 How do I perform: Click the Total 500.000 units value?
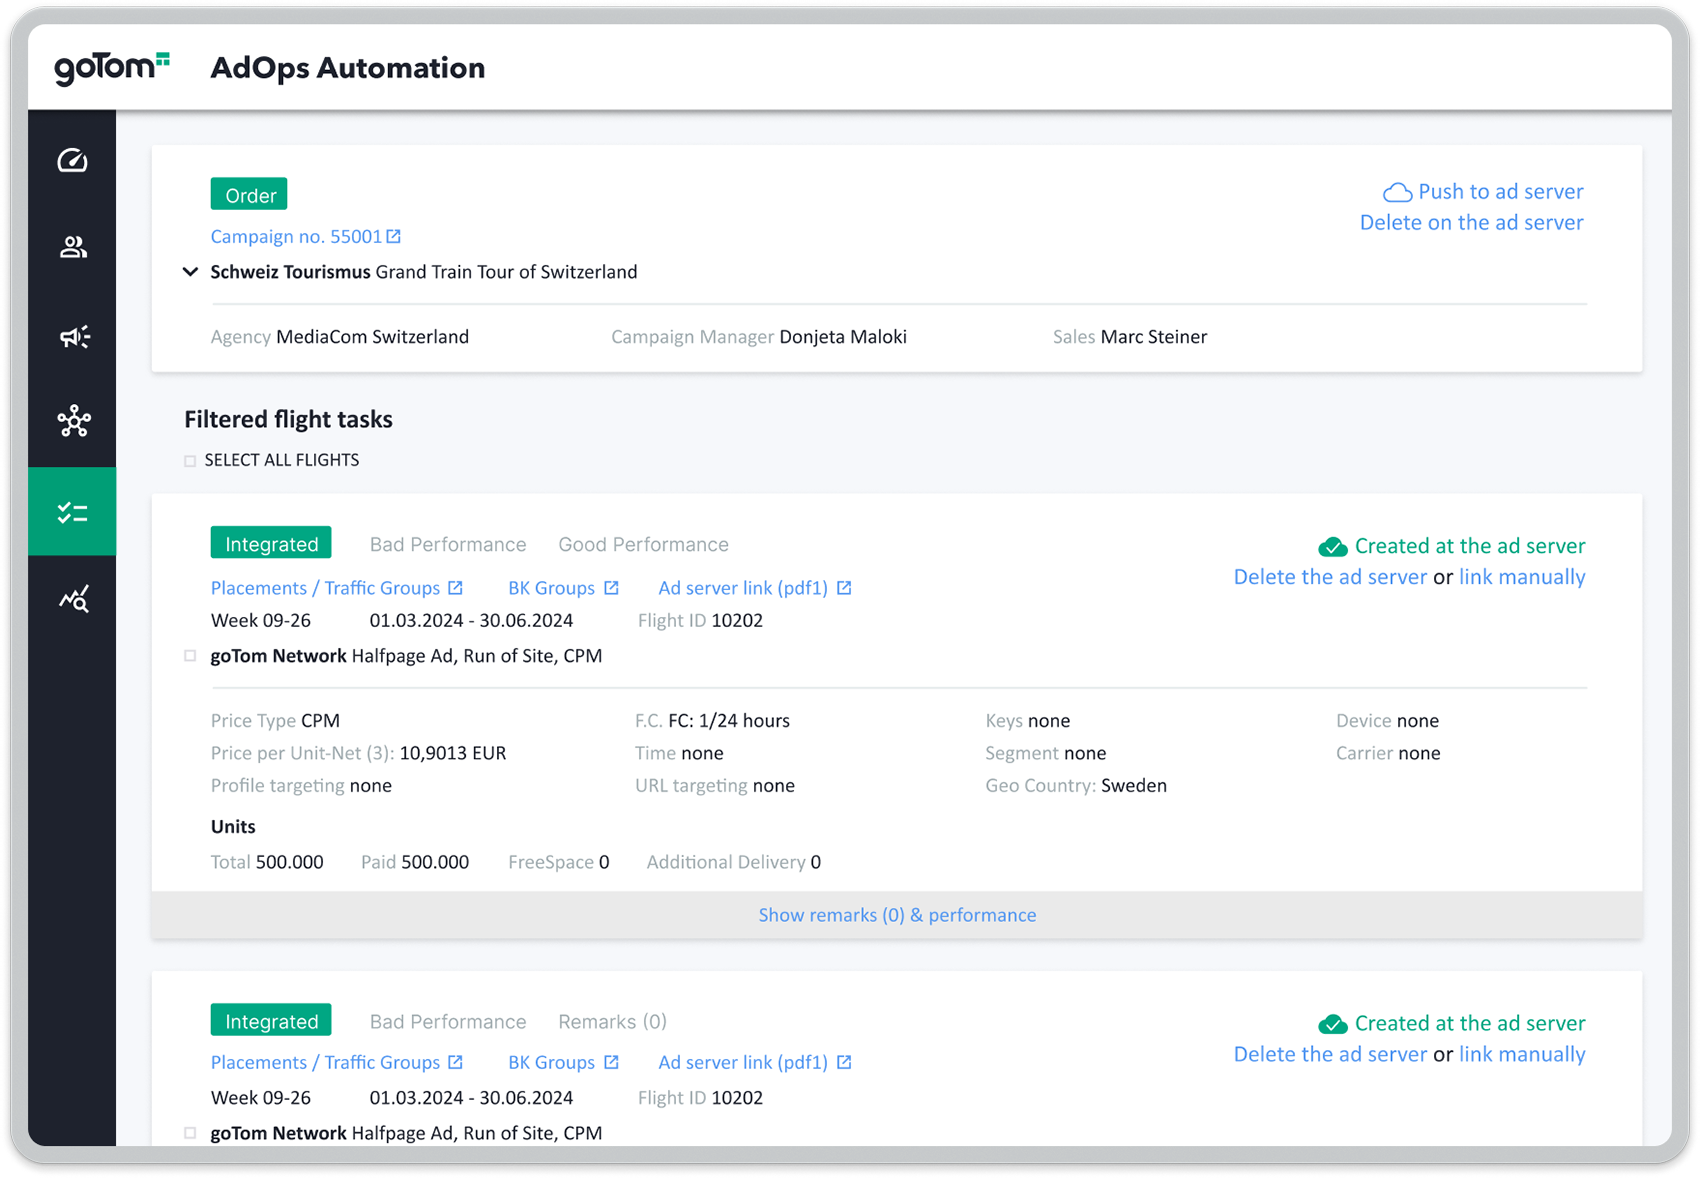click(289, 862)
